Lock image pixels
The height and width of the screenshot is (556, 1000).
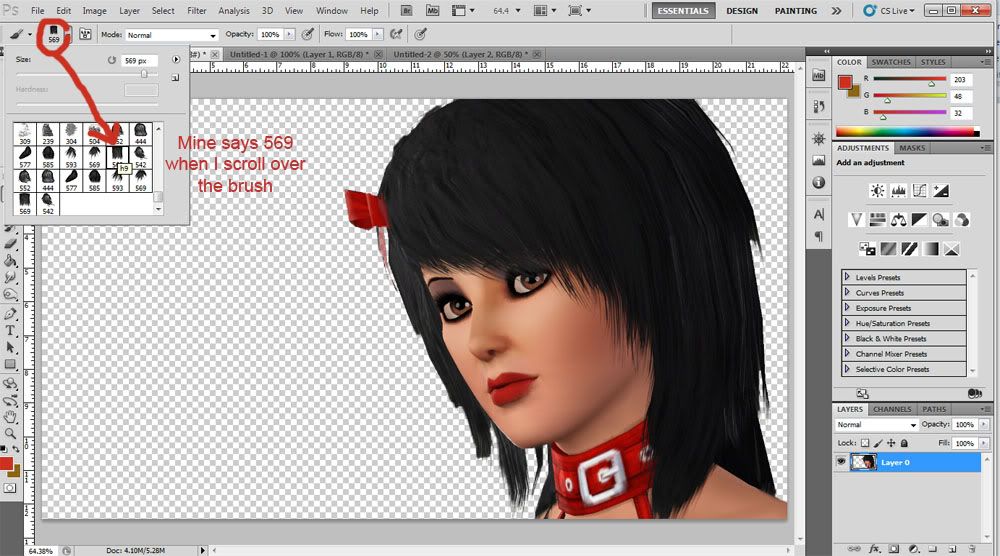[x=878, y=443]
